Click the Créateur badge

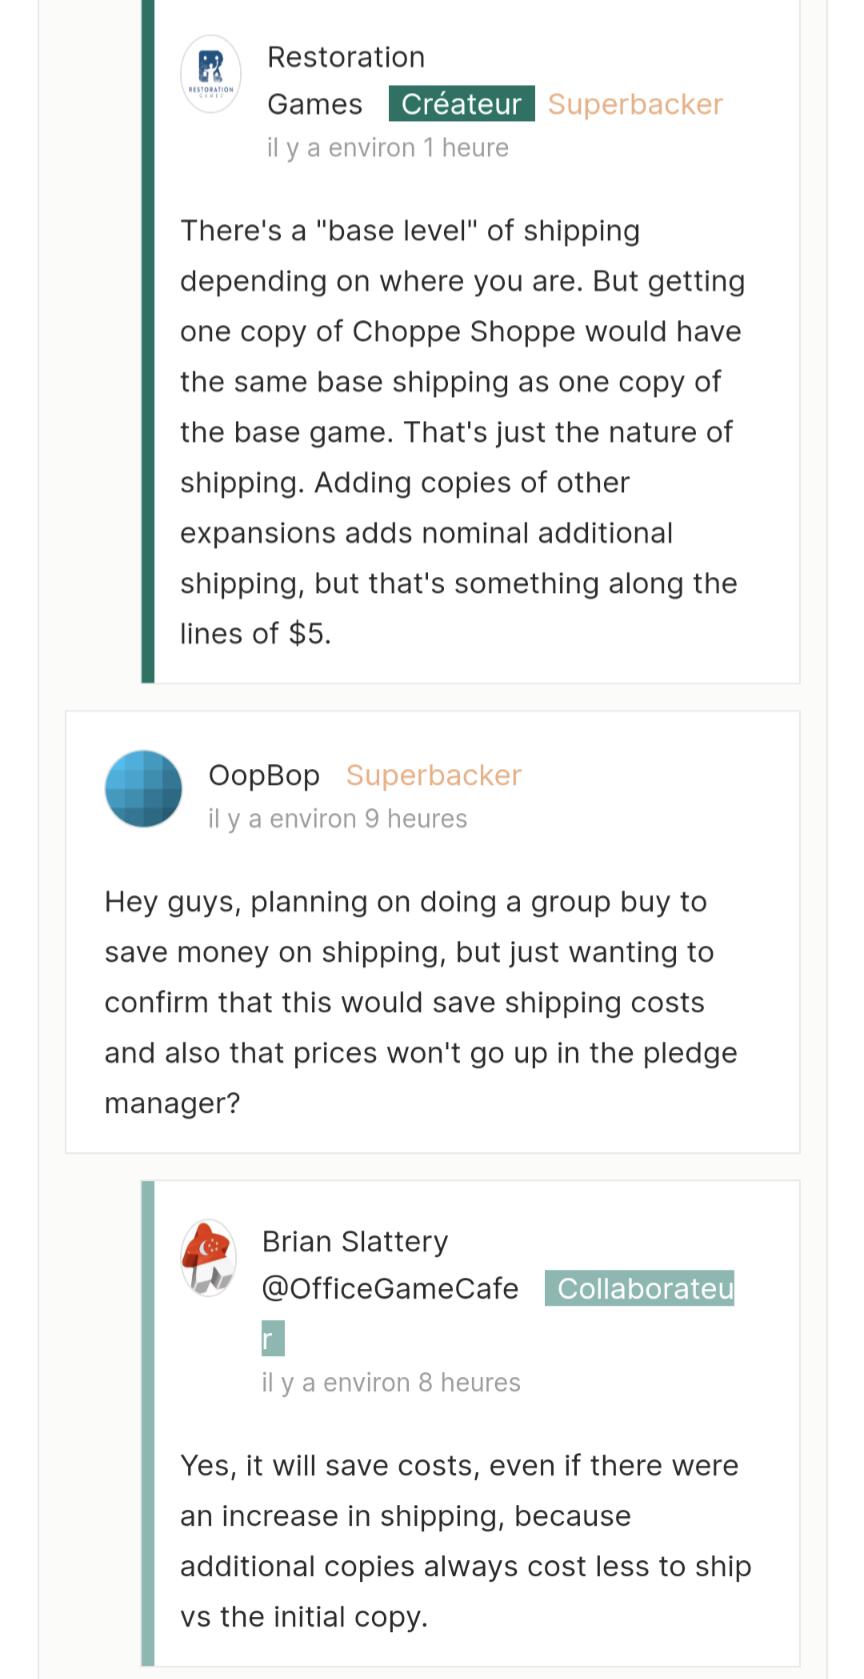(x=461, y=104)
